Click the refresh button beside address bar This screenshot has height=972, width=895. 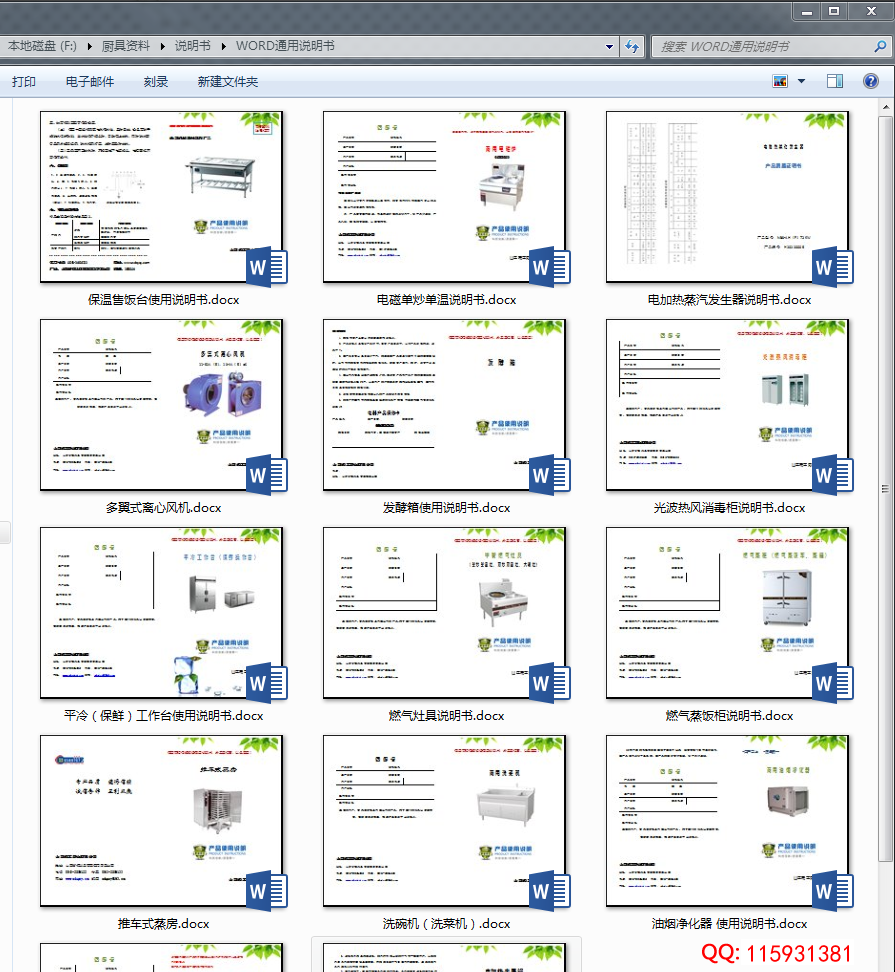click(x=632, y=46)
